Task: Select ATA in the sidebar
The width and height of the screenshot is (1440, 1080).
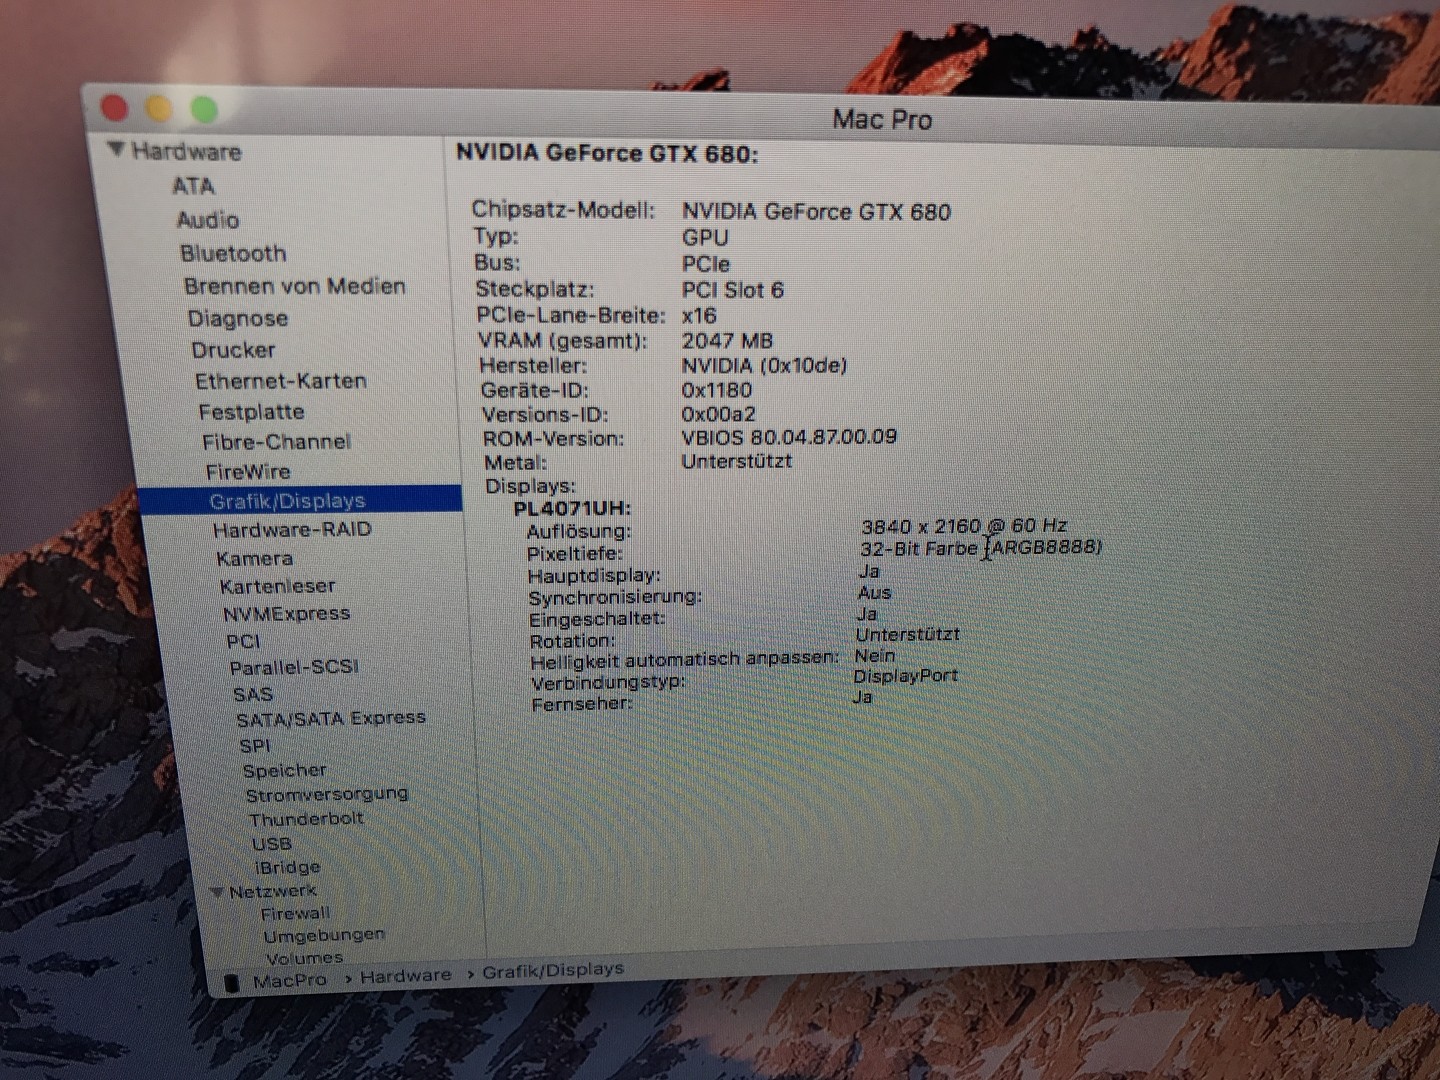Action: click(193, 186)
